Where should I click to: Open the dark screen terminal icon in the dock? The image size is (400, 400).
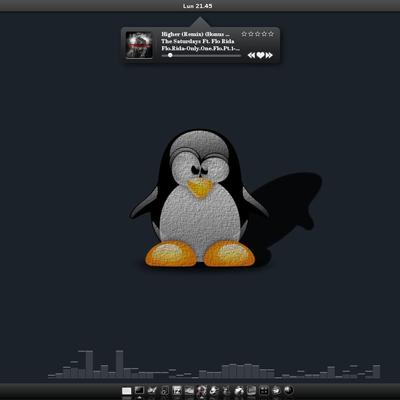(139, 391)
